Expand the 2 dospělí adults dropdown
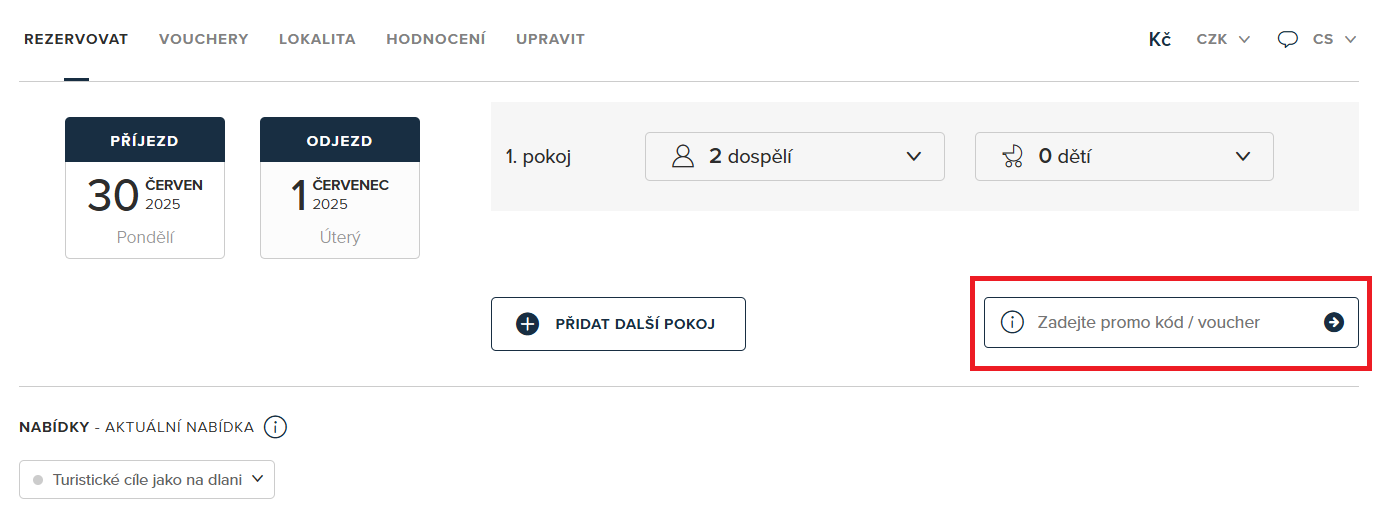 pos(794,156)
